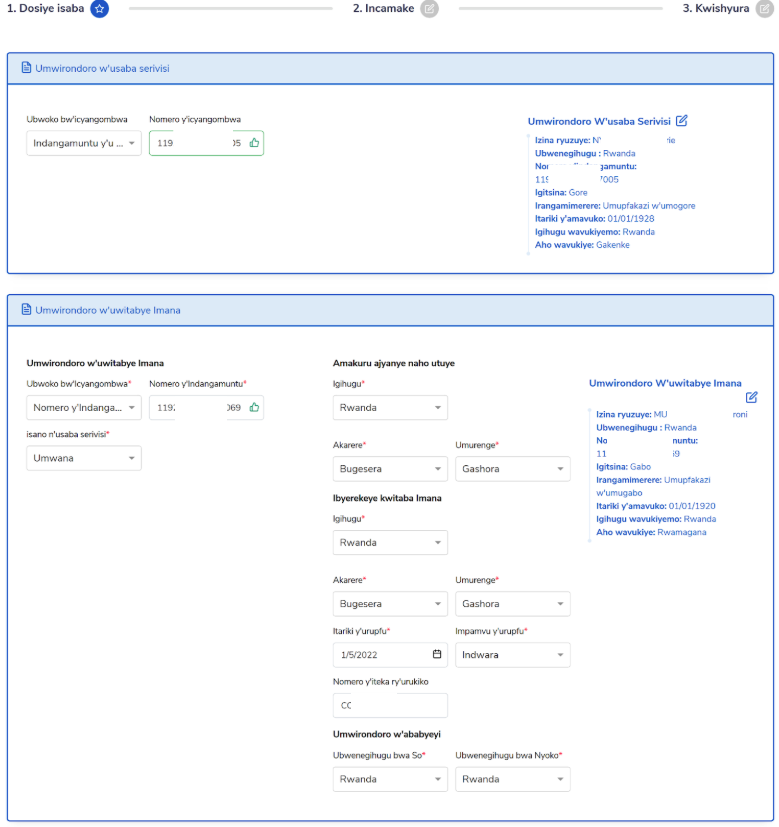Click Umwirondoro w'usaba serivisi section header text

pos(102,68)
